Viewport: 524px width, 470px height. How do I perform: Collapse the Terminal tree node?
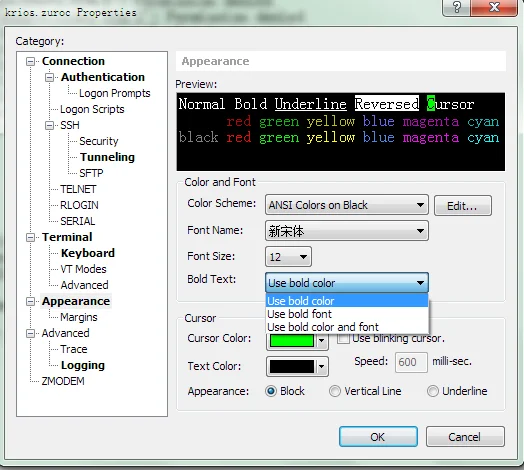(30, 238)
